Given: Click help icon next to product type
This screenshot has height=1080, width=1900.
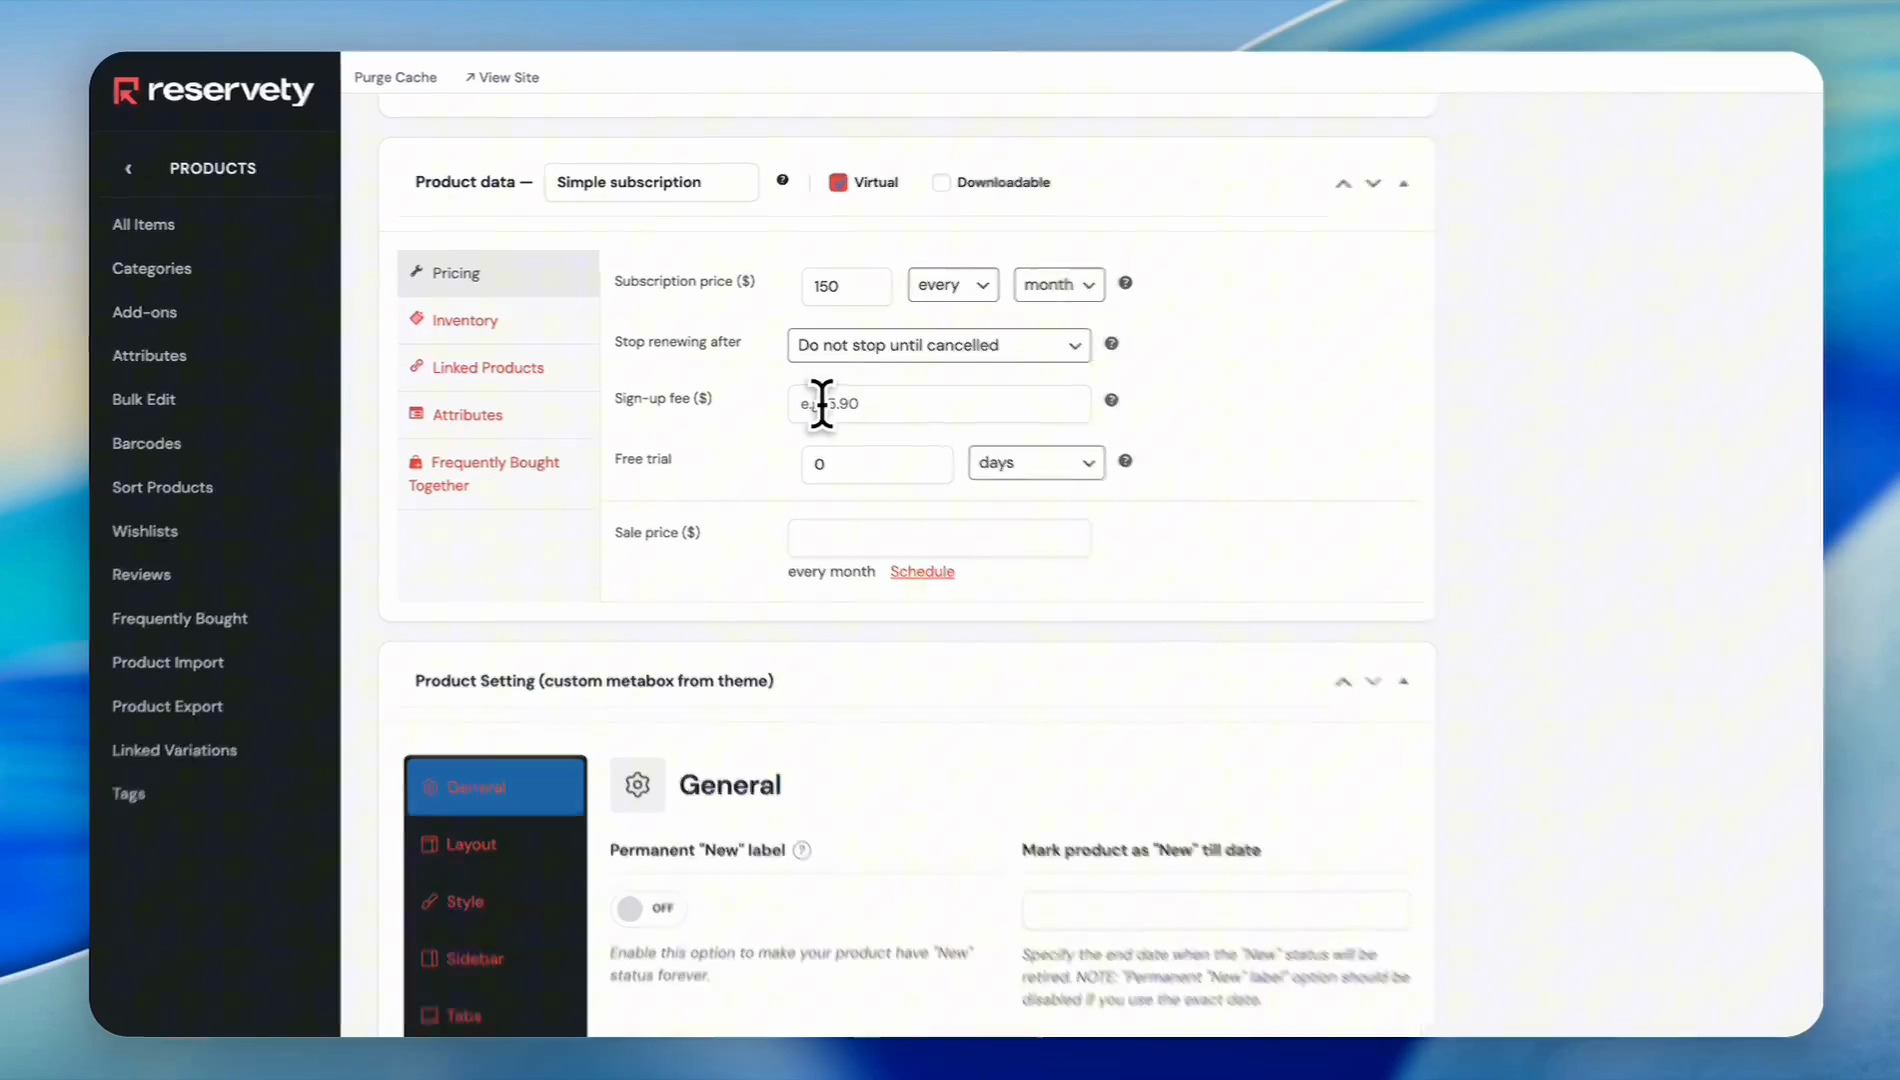Looking at the screenshot, I should click(782, 181).
